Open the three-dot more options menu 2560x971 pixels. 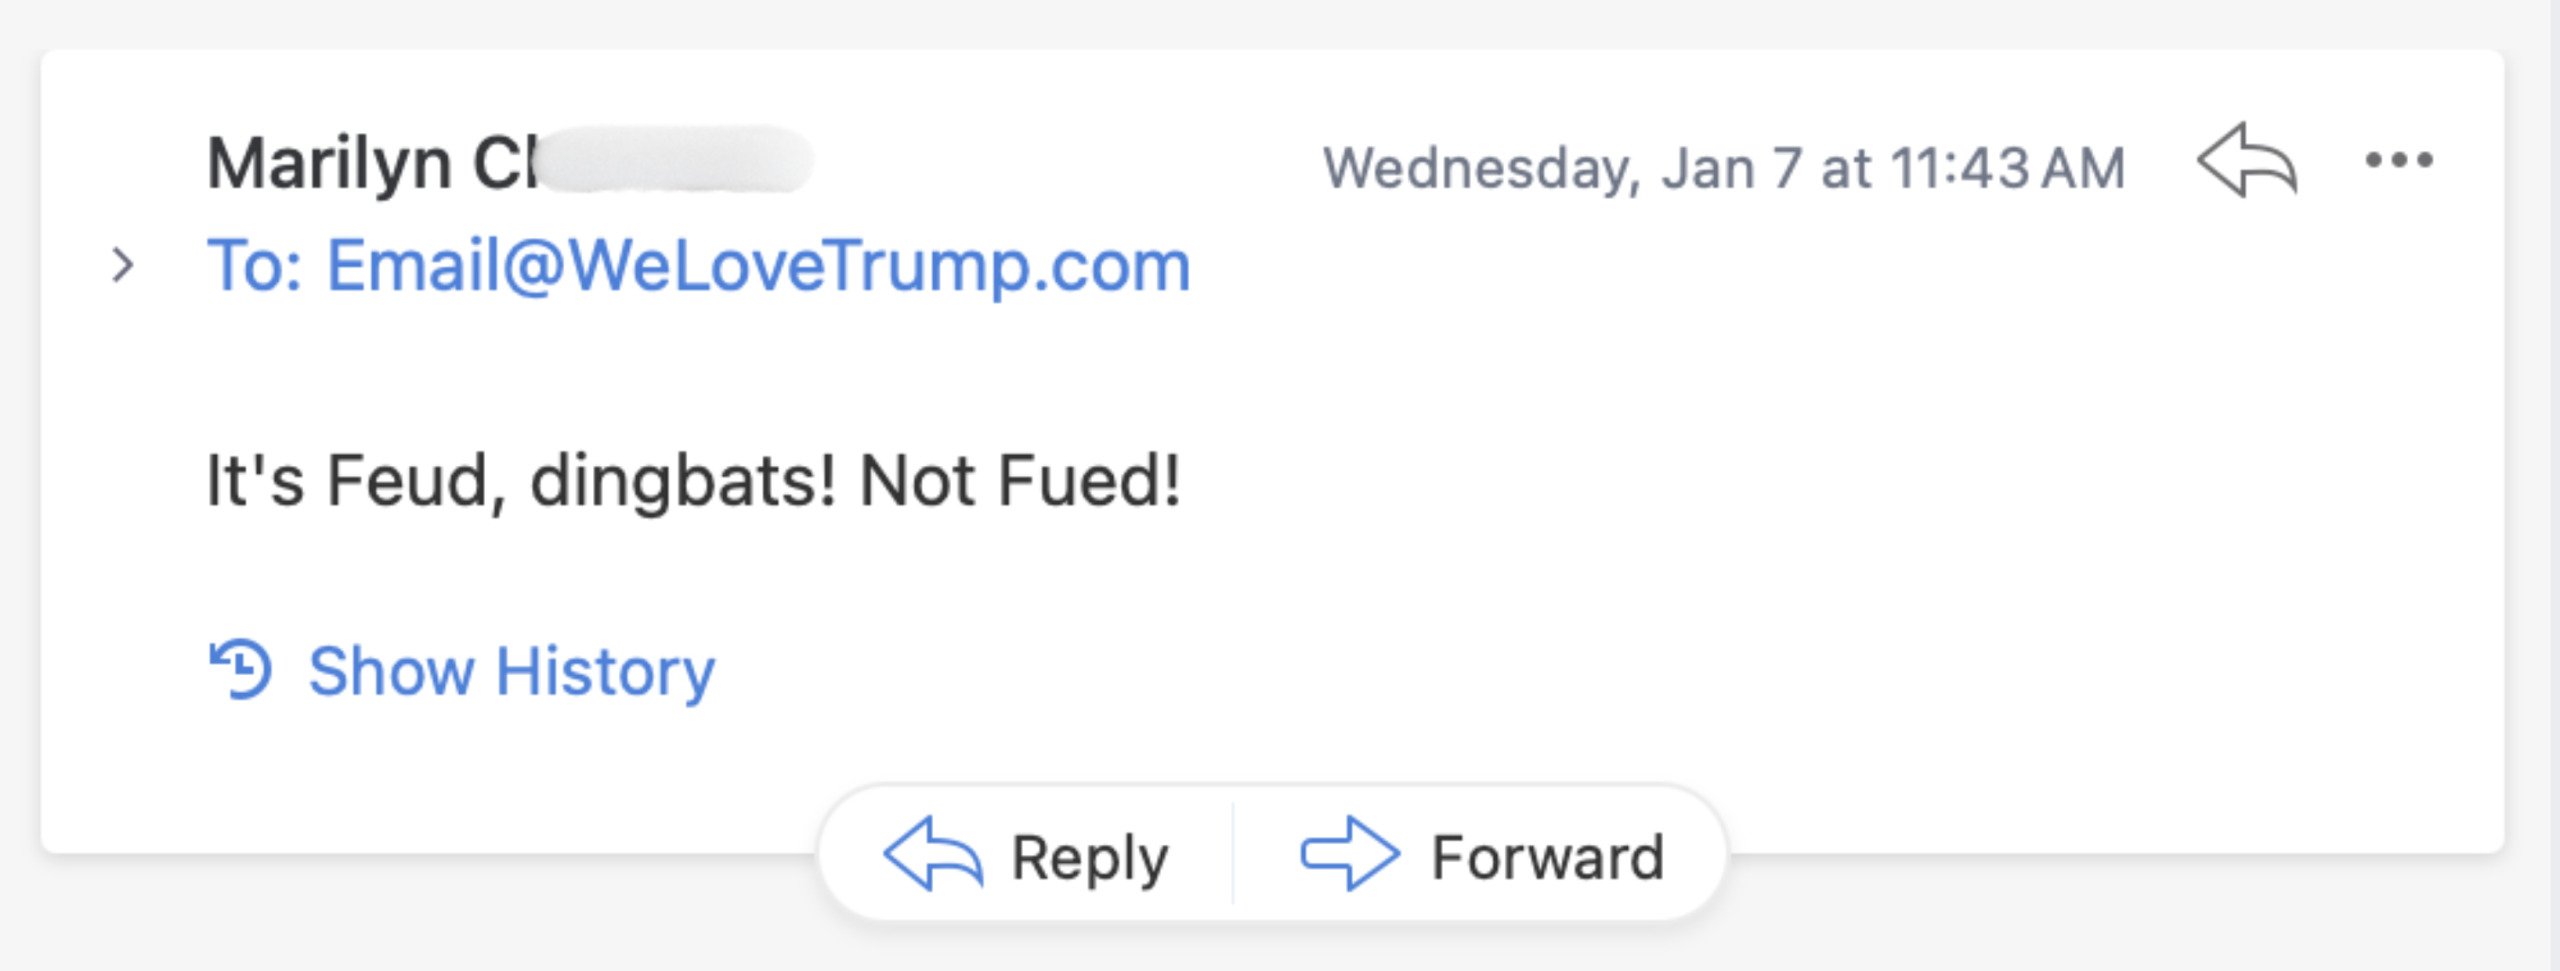(2398, 160)
